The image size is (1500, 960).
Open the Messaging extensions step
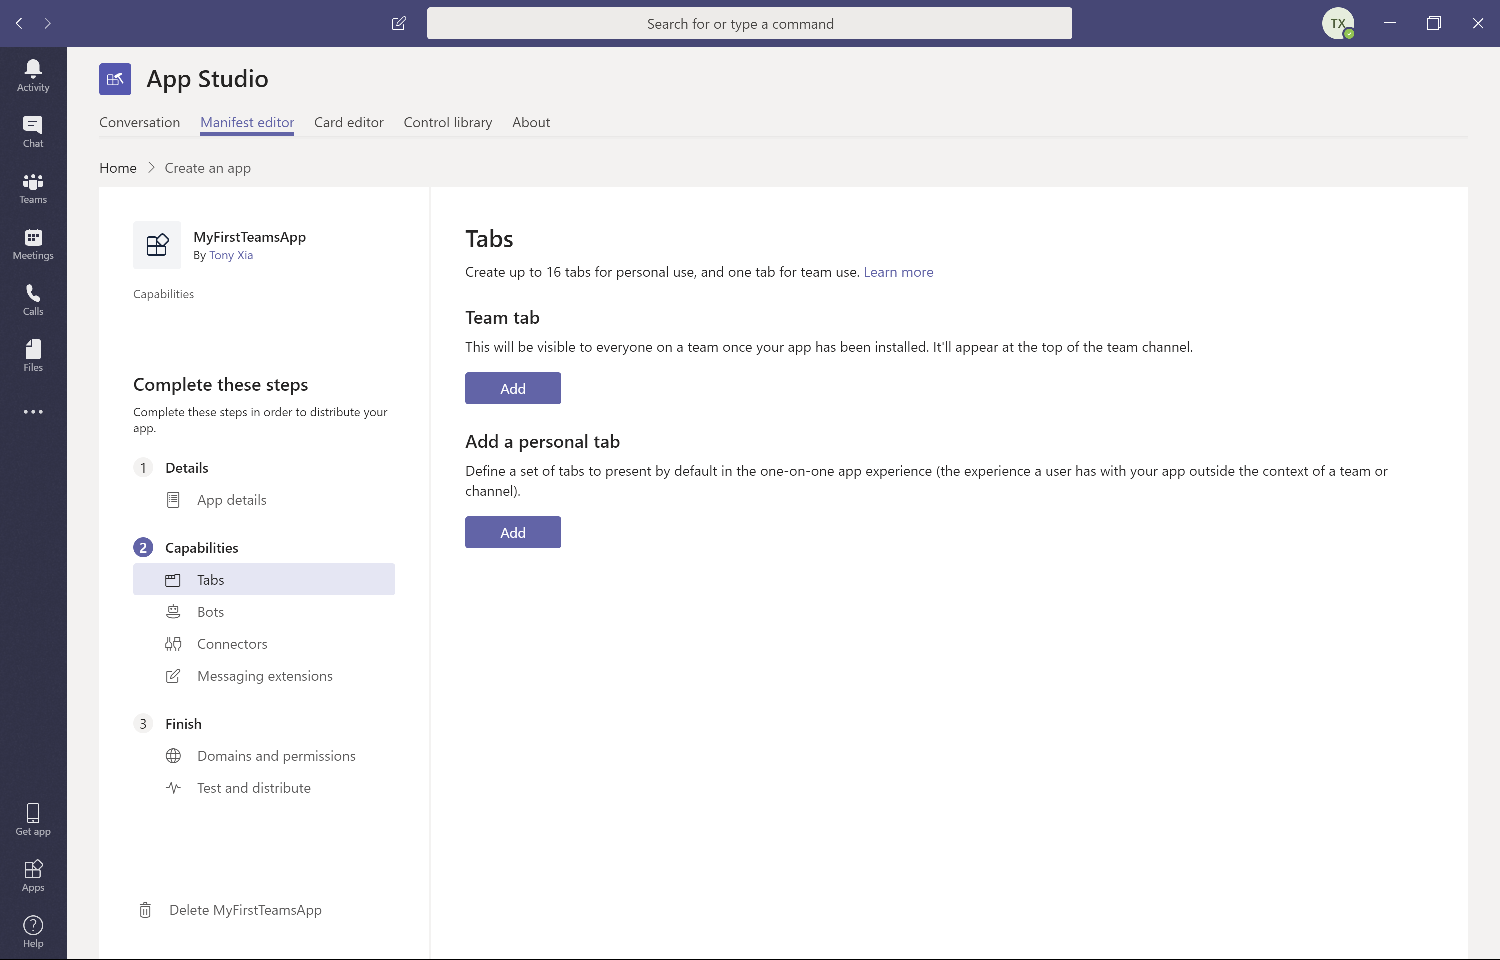point(264,676)
